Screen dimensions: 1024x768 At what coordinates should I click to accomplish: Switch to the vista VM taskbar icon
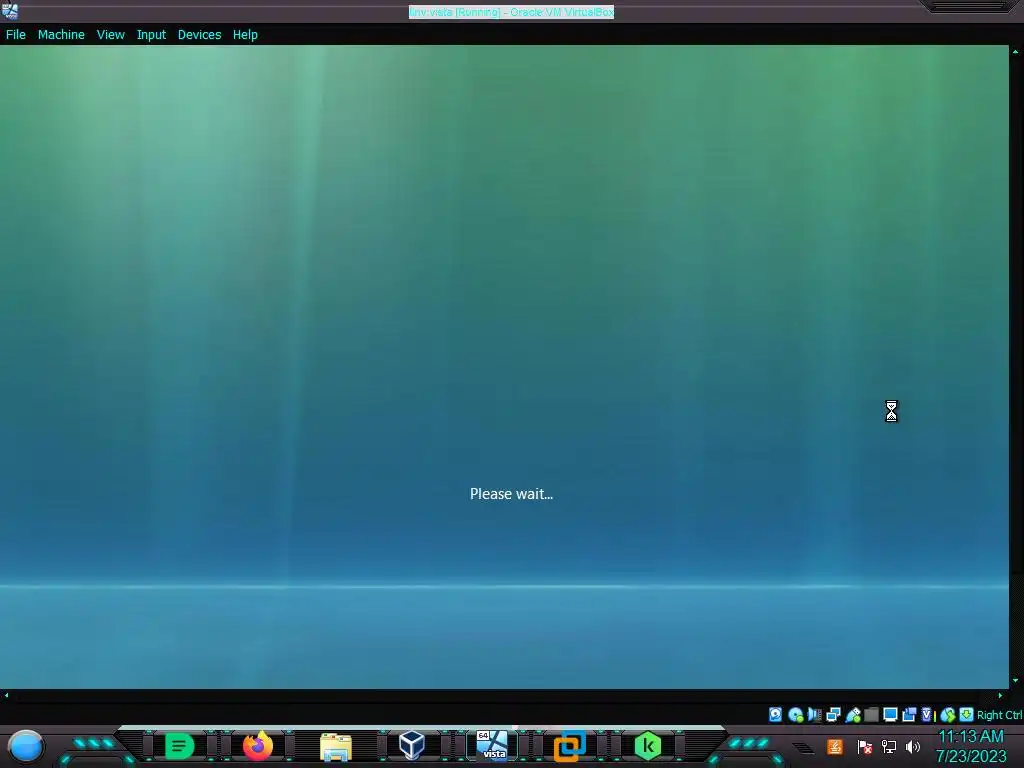click(492, 745)
